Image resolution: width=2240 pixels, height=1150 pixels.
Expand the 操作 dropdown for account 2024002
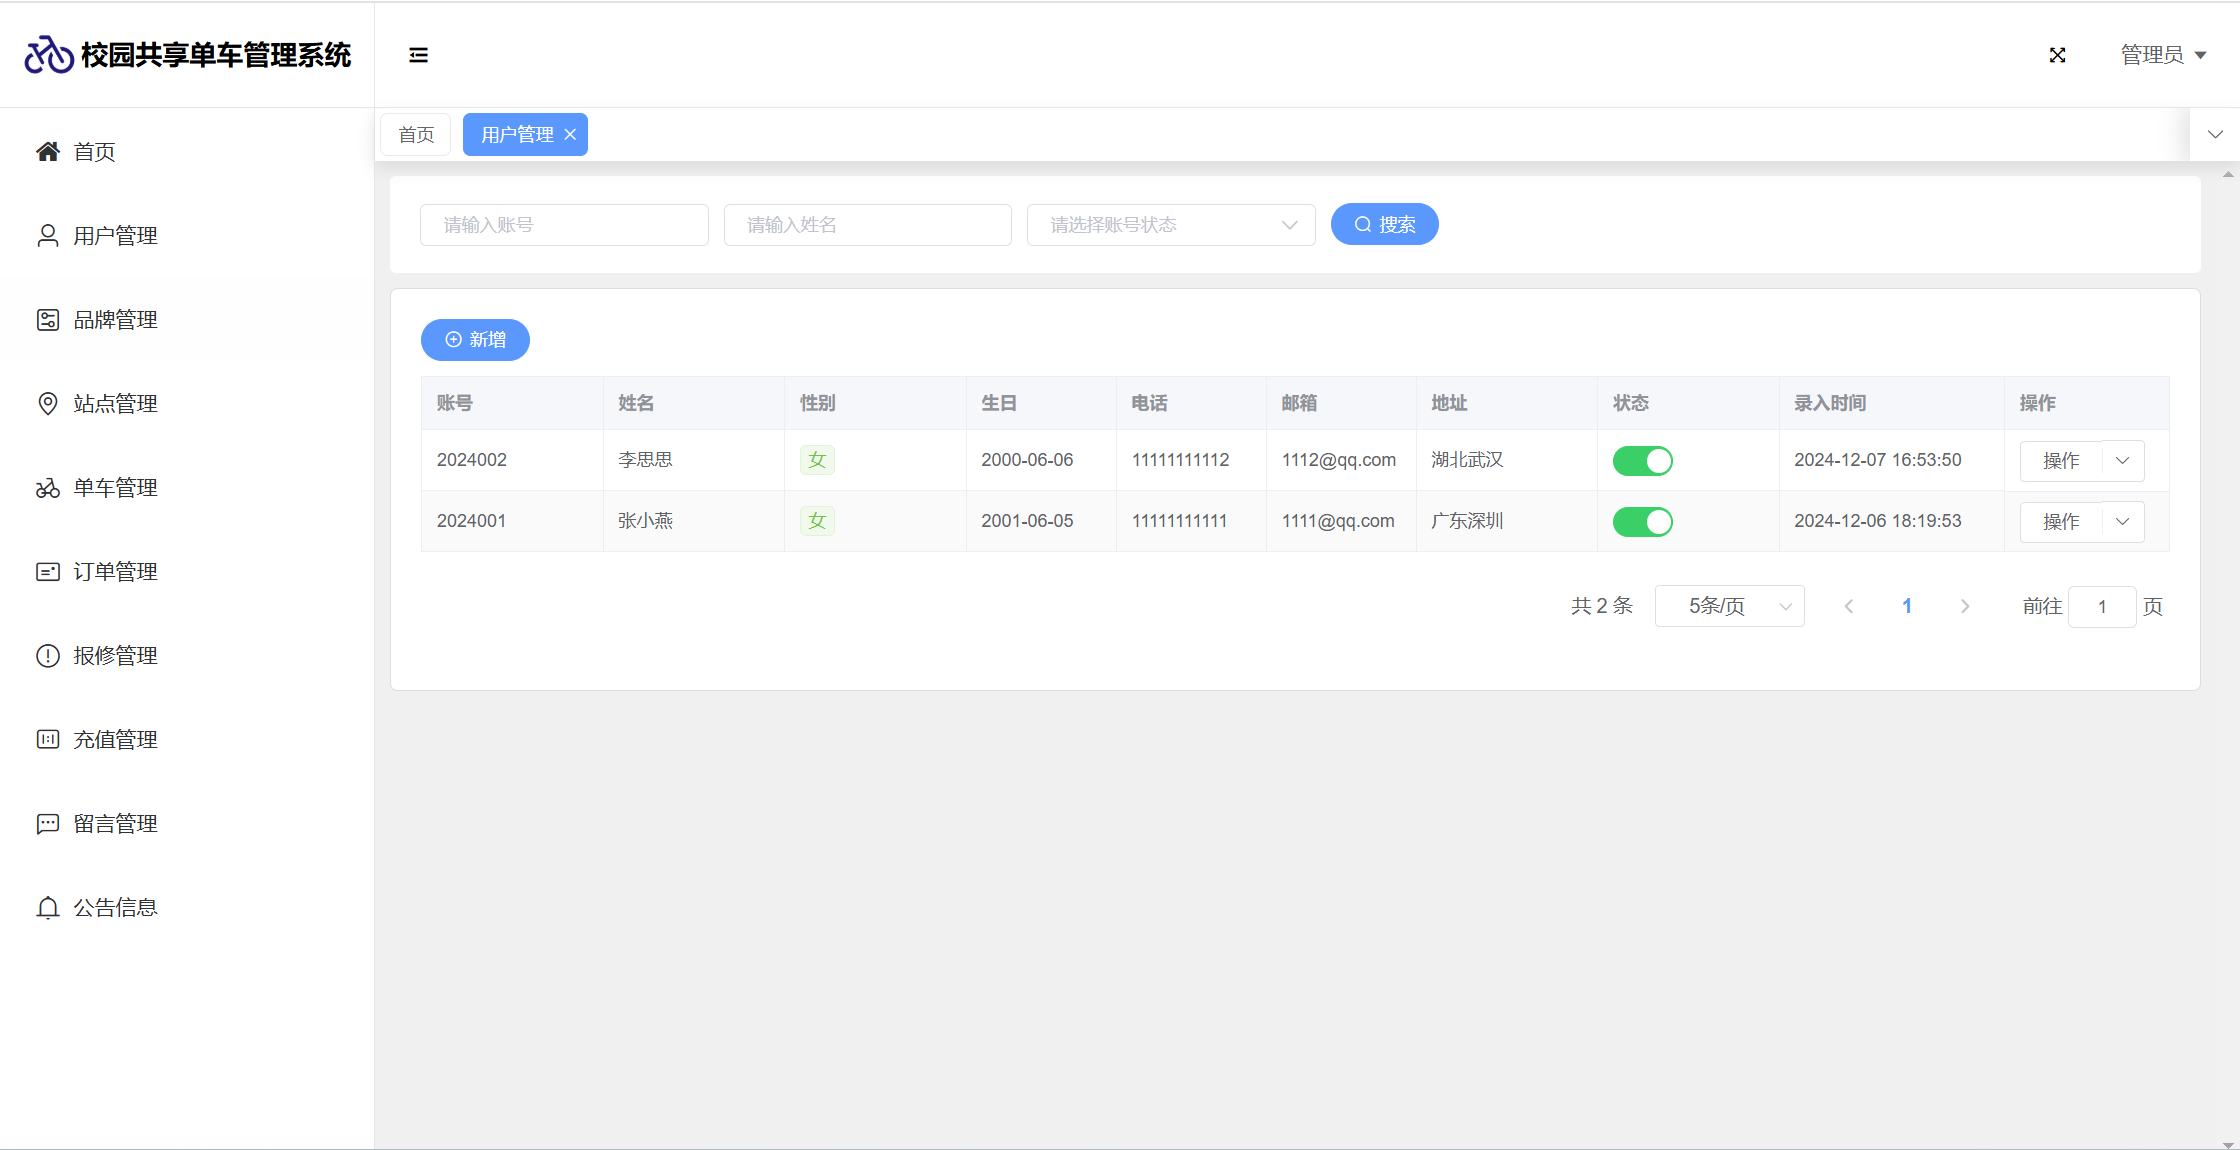(2122, 461)
